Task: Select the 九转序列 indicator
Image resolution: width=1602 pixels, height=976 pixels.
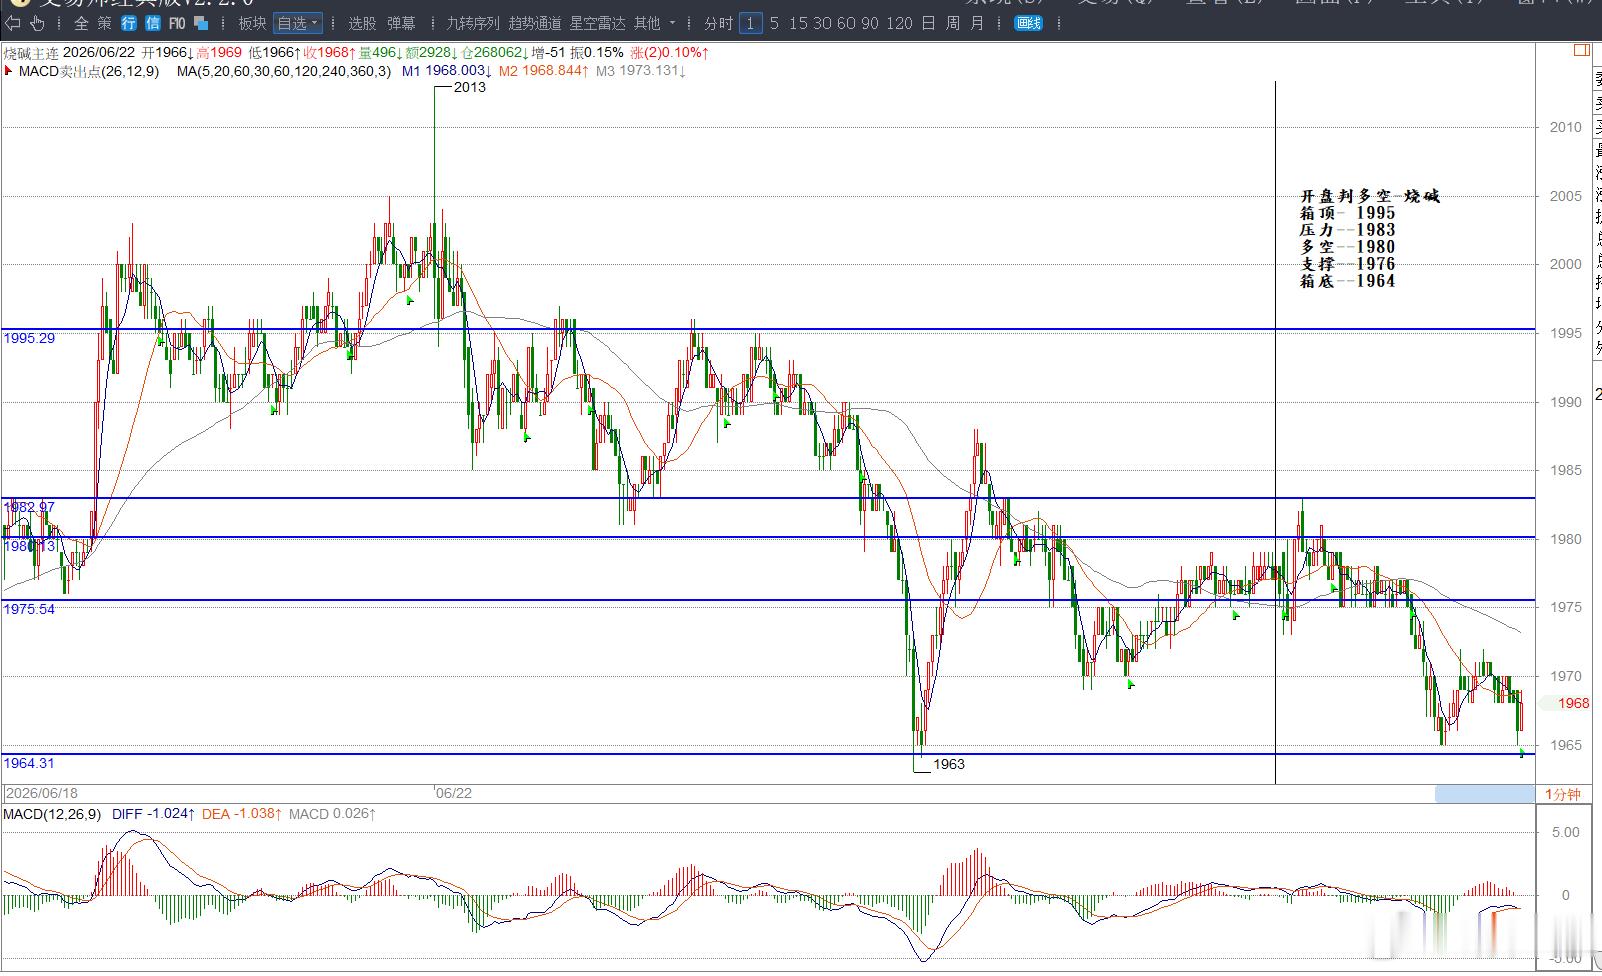Action: coord(473,23)
